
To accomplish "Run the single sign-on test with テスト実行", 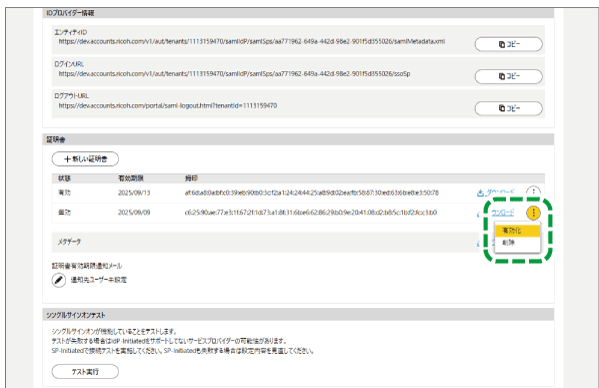I will coord(85,372).
